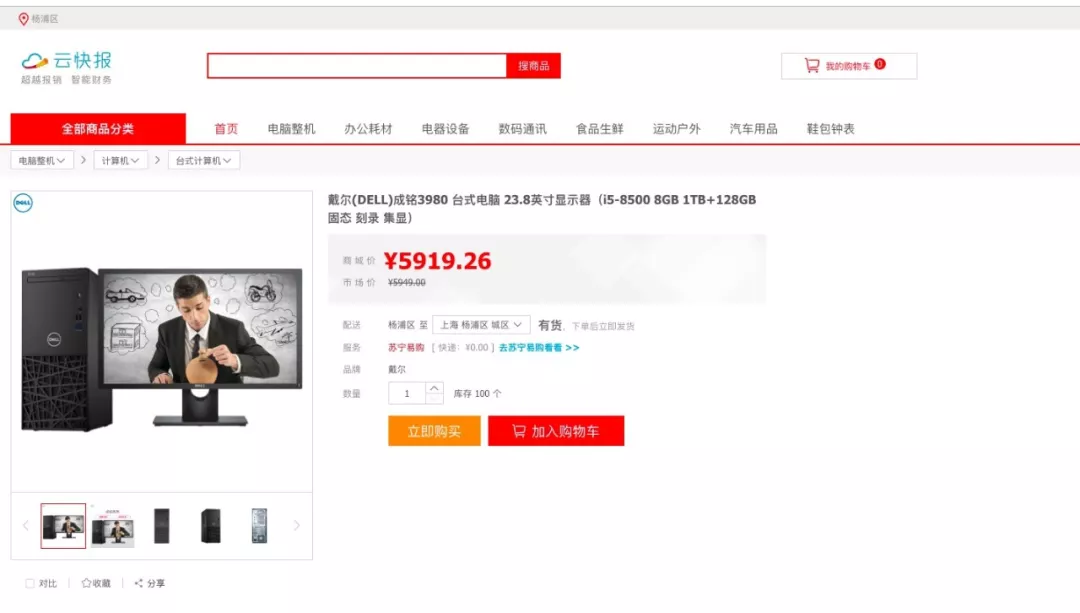This screenshot has width=1080, height=613.
Task: Show previous thumbnails with left arrow
Action: pos(25,526)
